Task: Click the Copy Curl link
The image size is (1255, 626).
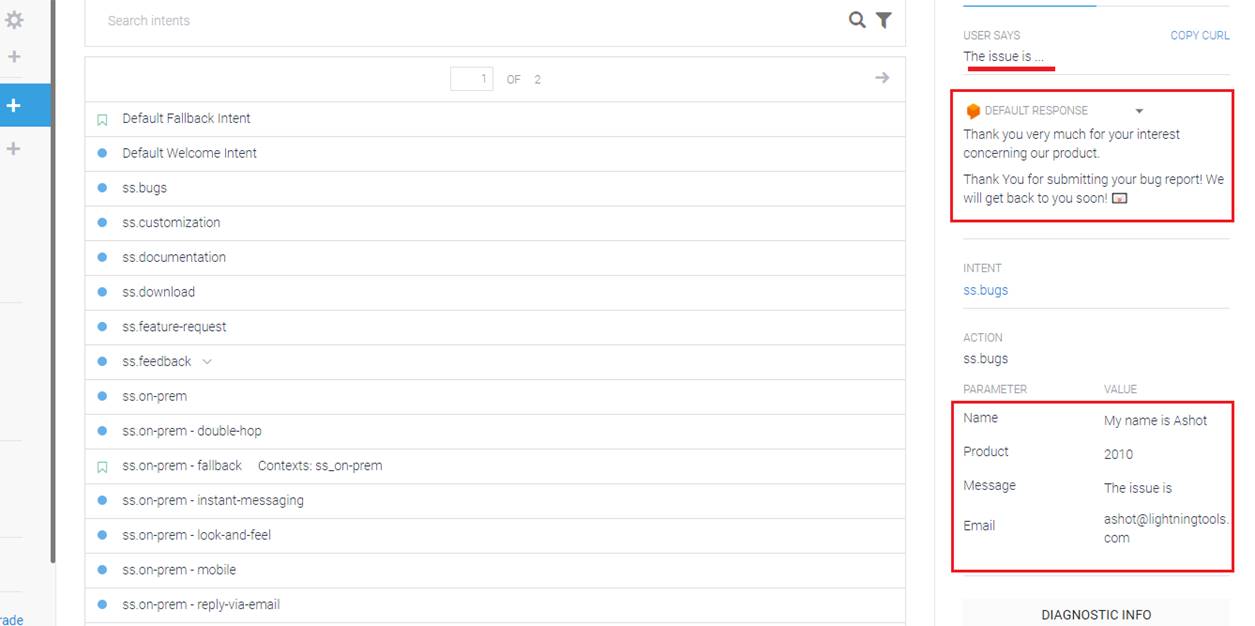Action: pyautogui.click(x=1199, y=35)
